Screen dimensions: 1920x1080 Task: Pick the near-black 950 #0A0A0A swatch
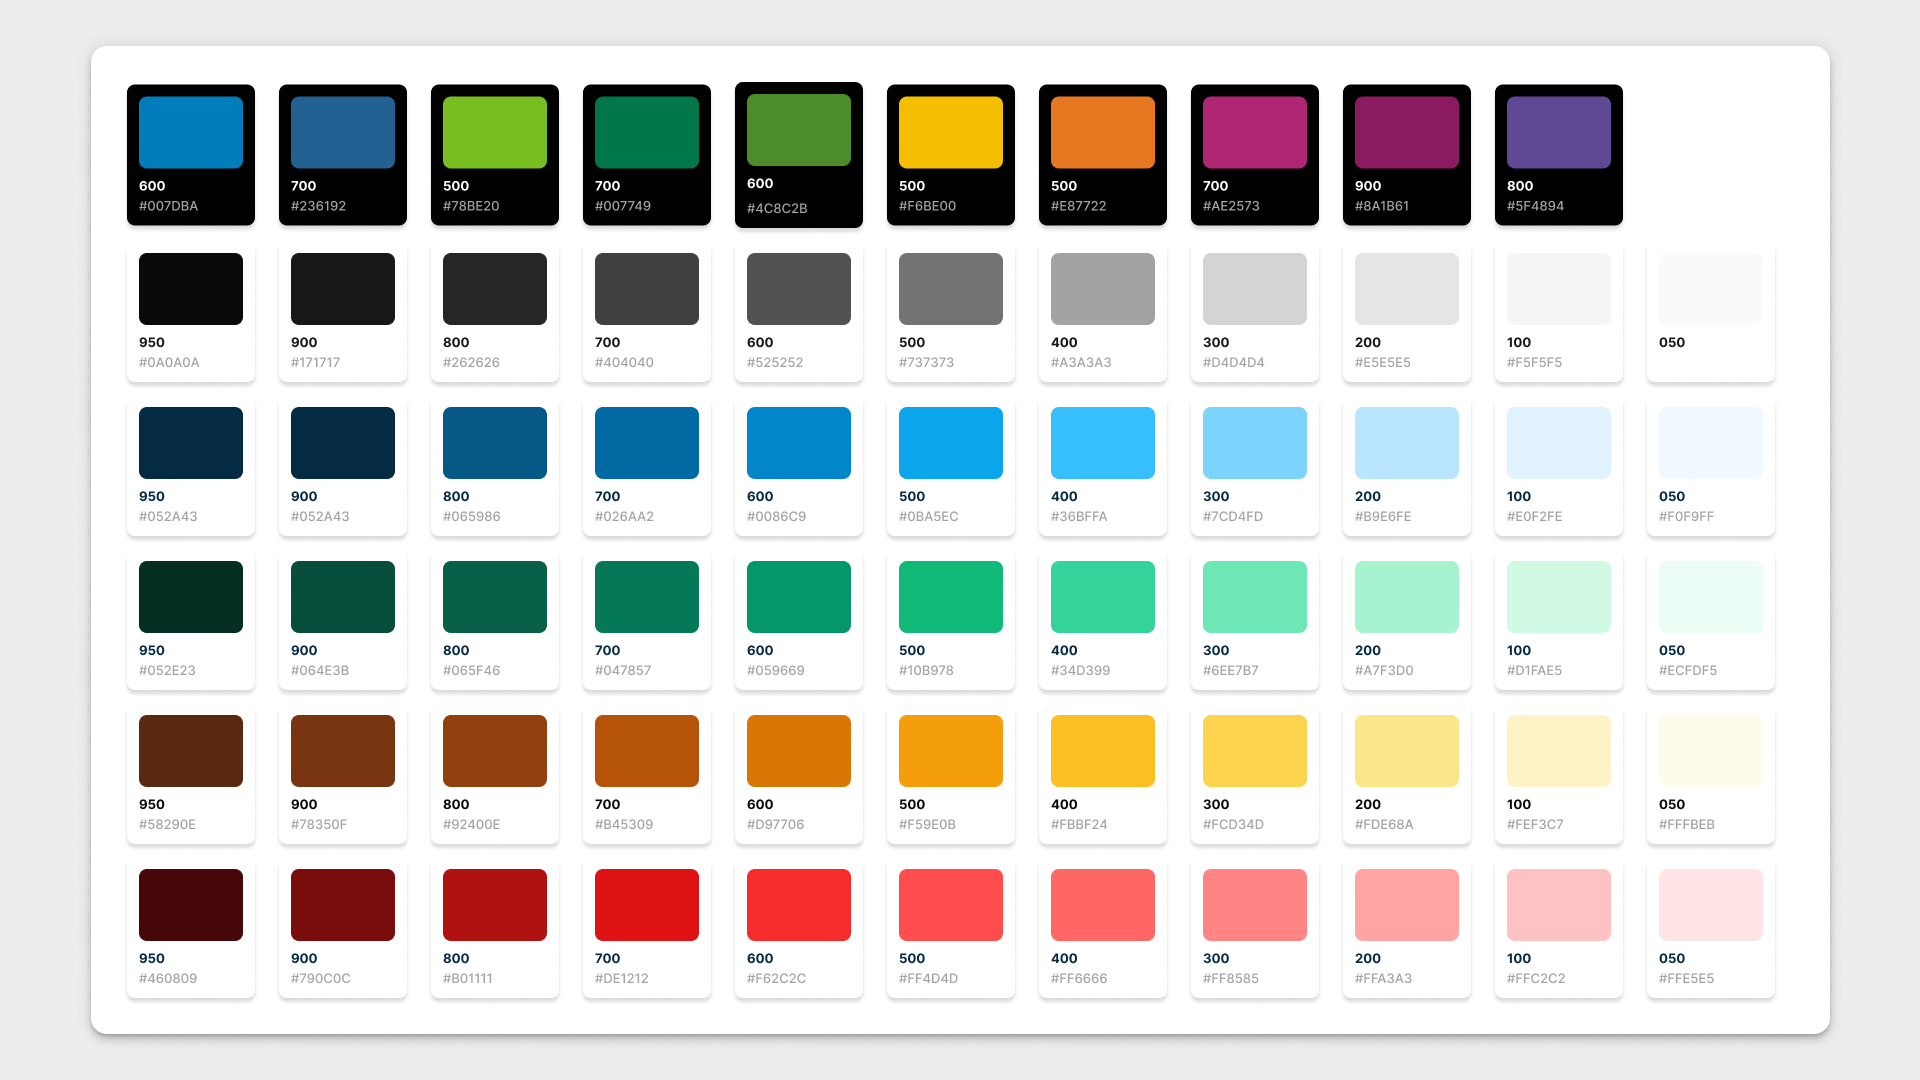(x=190, y=289)
